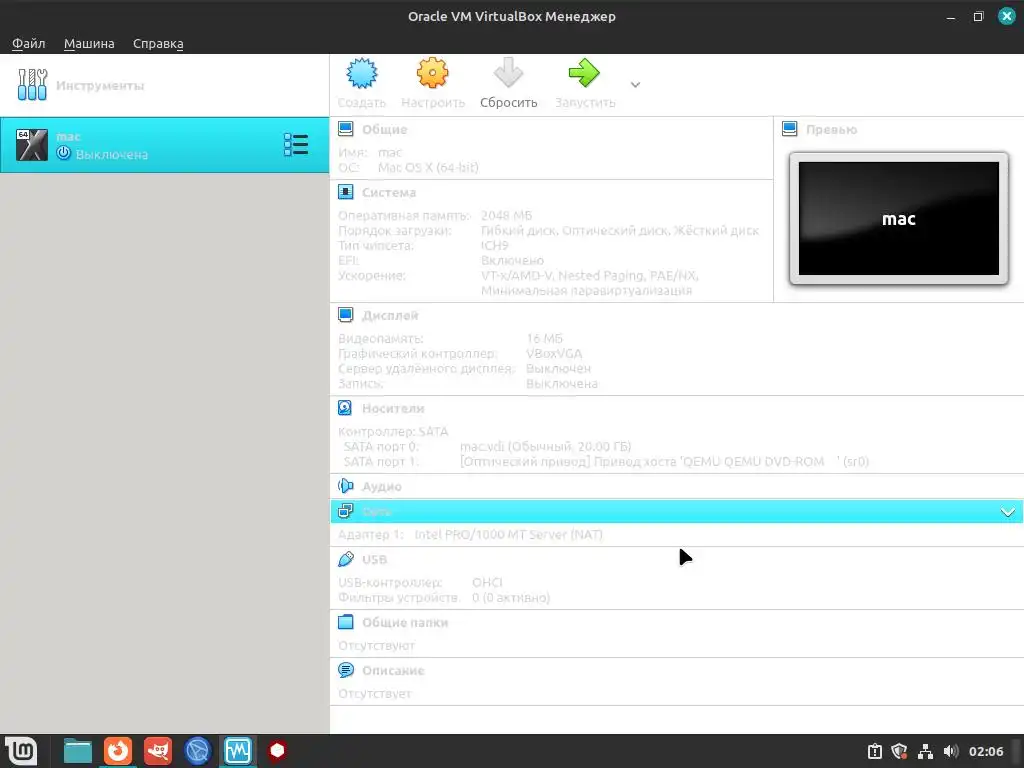The width and height of the screenshot is (1024, 768).
Task: Click the Mac OS X 64 icon
Action: pyautogui.click(x=32, y=145)
